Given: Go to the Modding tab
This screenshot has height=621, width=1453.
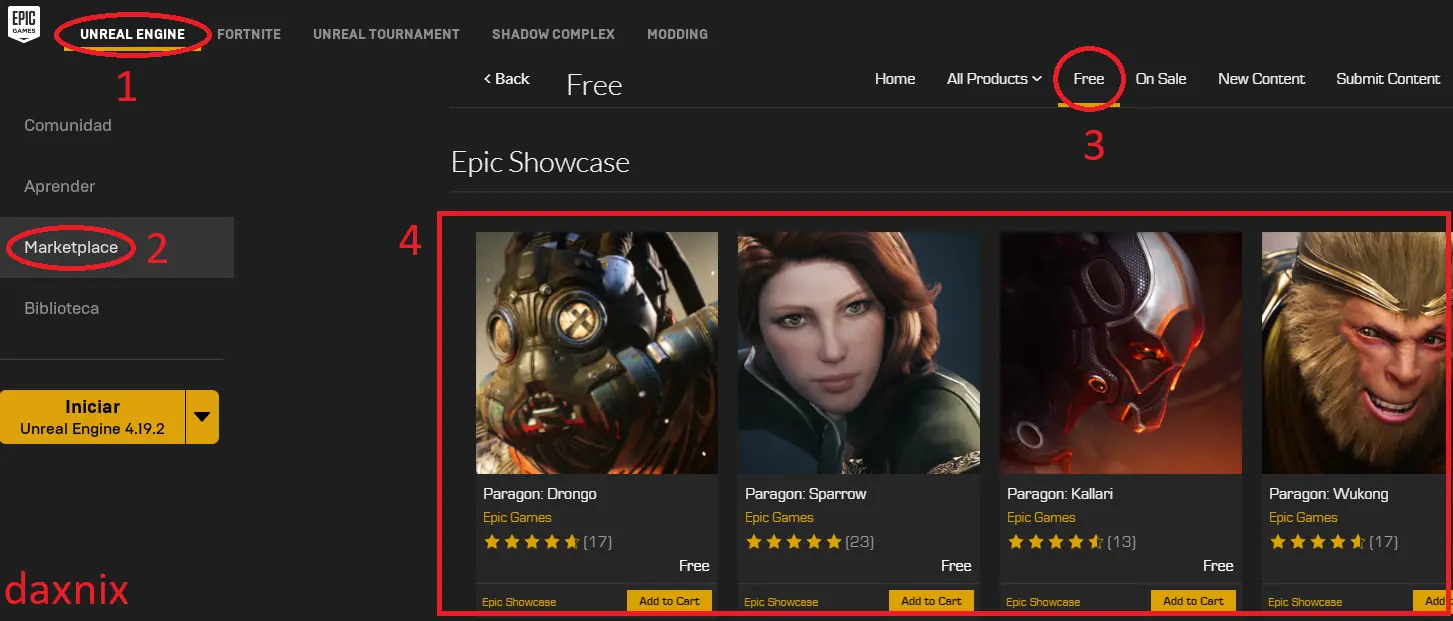Looking at the screenshot, I should coord(677,34).
